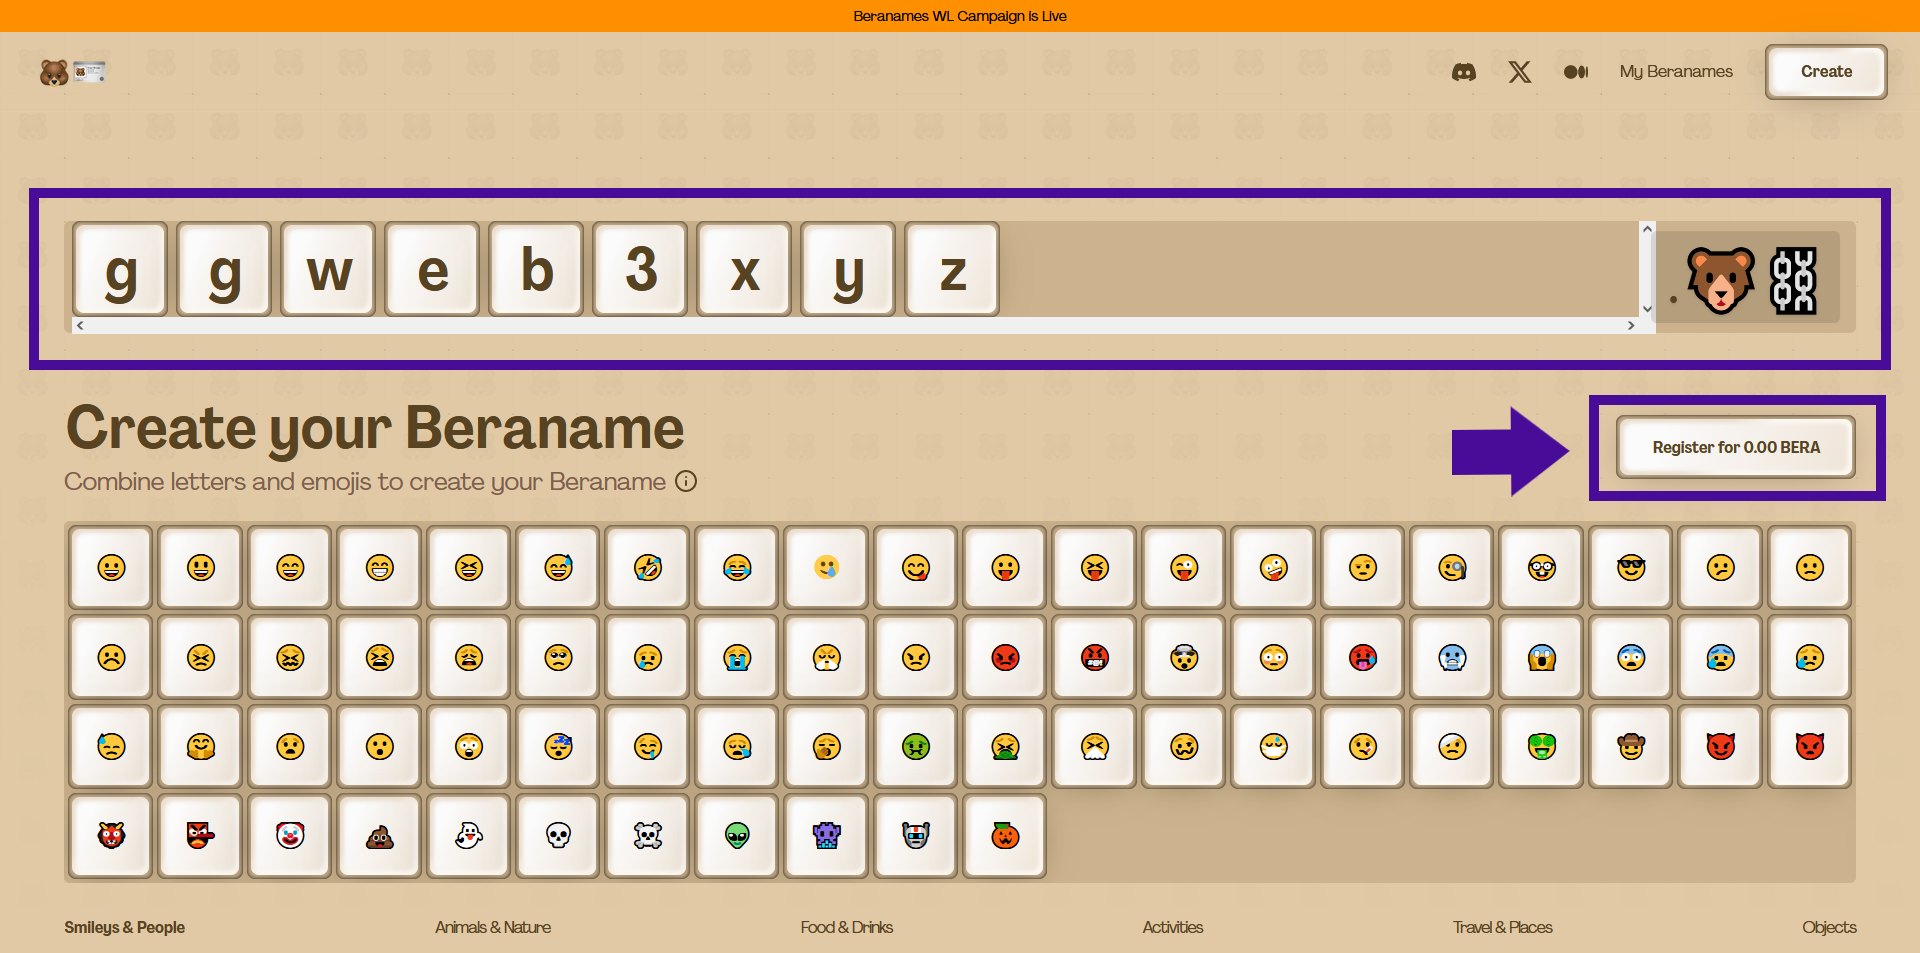Select the poop emoji tile
Screen dimensions: 1920x953
379,836
